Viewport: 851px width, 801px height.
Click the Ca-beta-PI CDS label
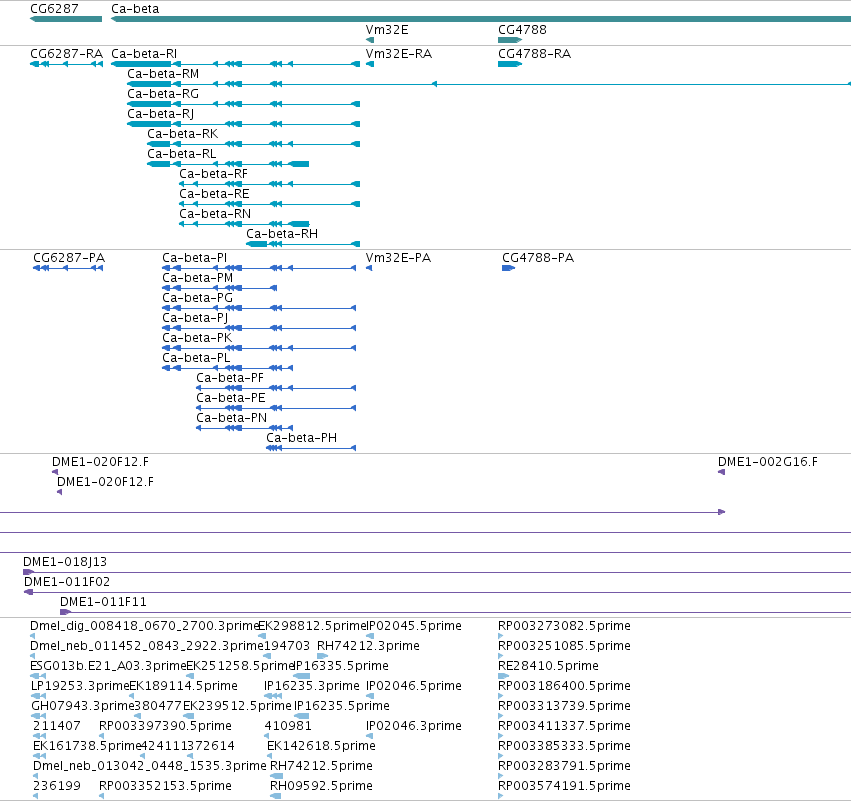pos(194,257)
